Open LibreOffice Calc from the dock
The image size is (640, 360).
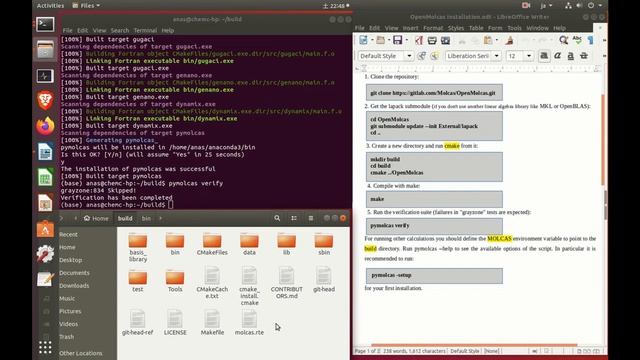pos(45,178)
